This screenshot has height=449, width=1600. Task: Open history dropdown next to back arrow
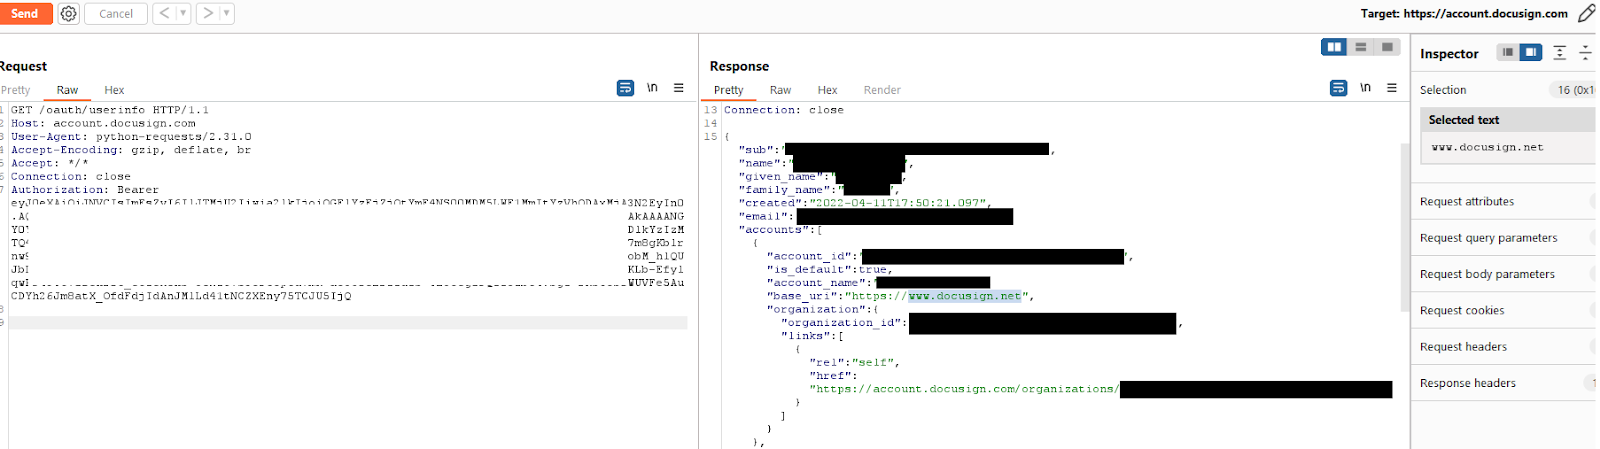[183, 13]
